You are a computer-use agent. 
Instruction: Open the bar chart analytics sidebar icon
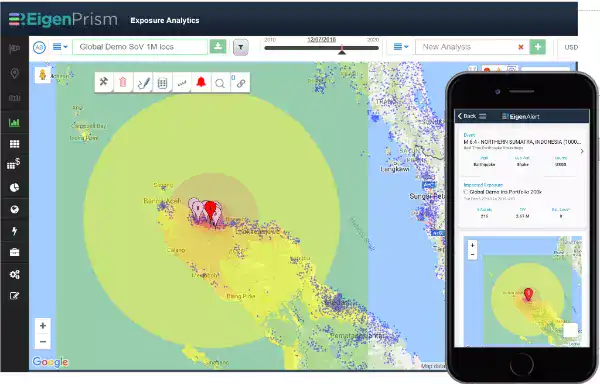(14, 123)
